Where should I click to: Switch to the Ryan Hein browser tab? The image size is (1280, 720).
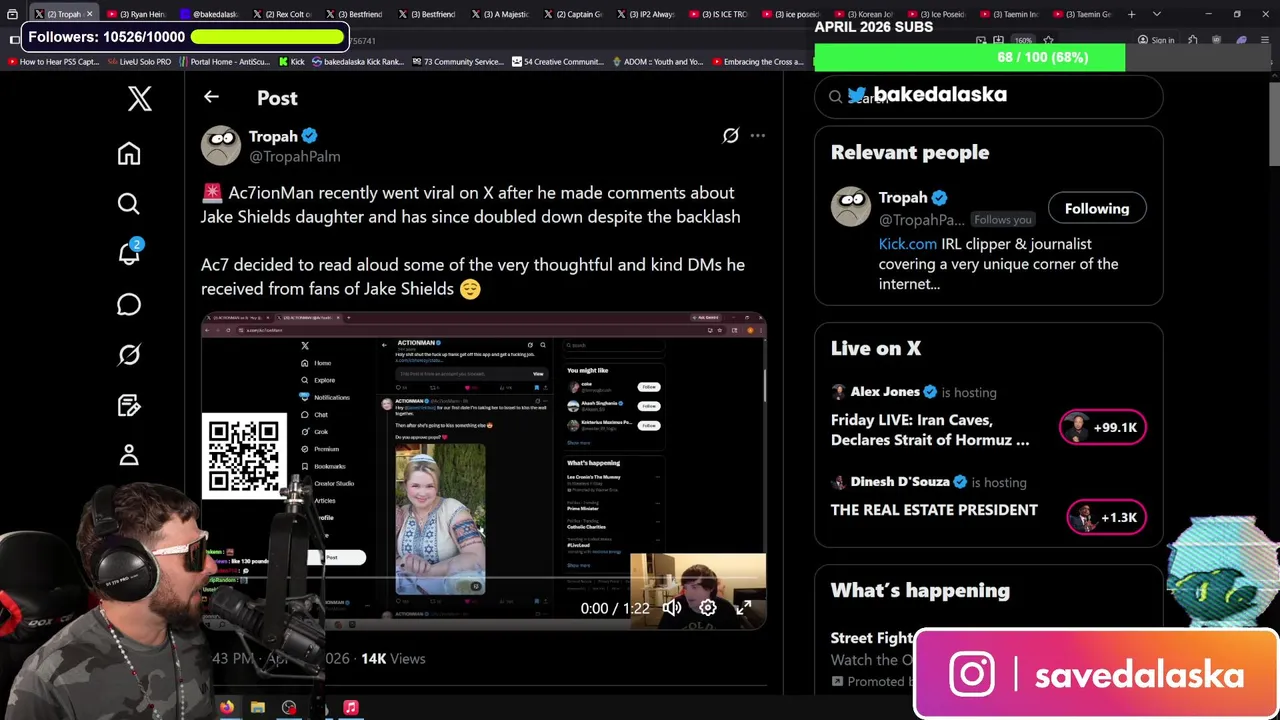136,14
